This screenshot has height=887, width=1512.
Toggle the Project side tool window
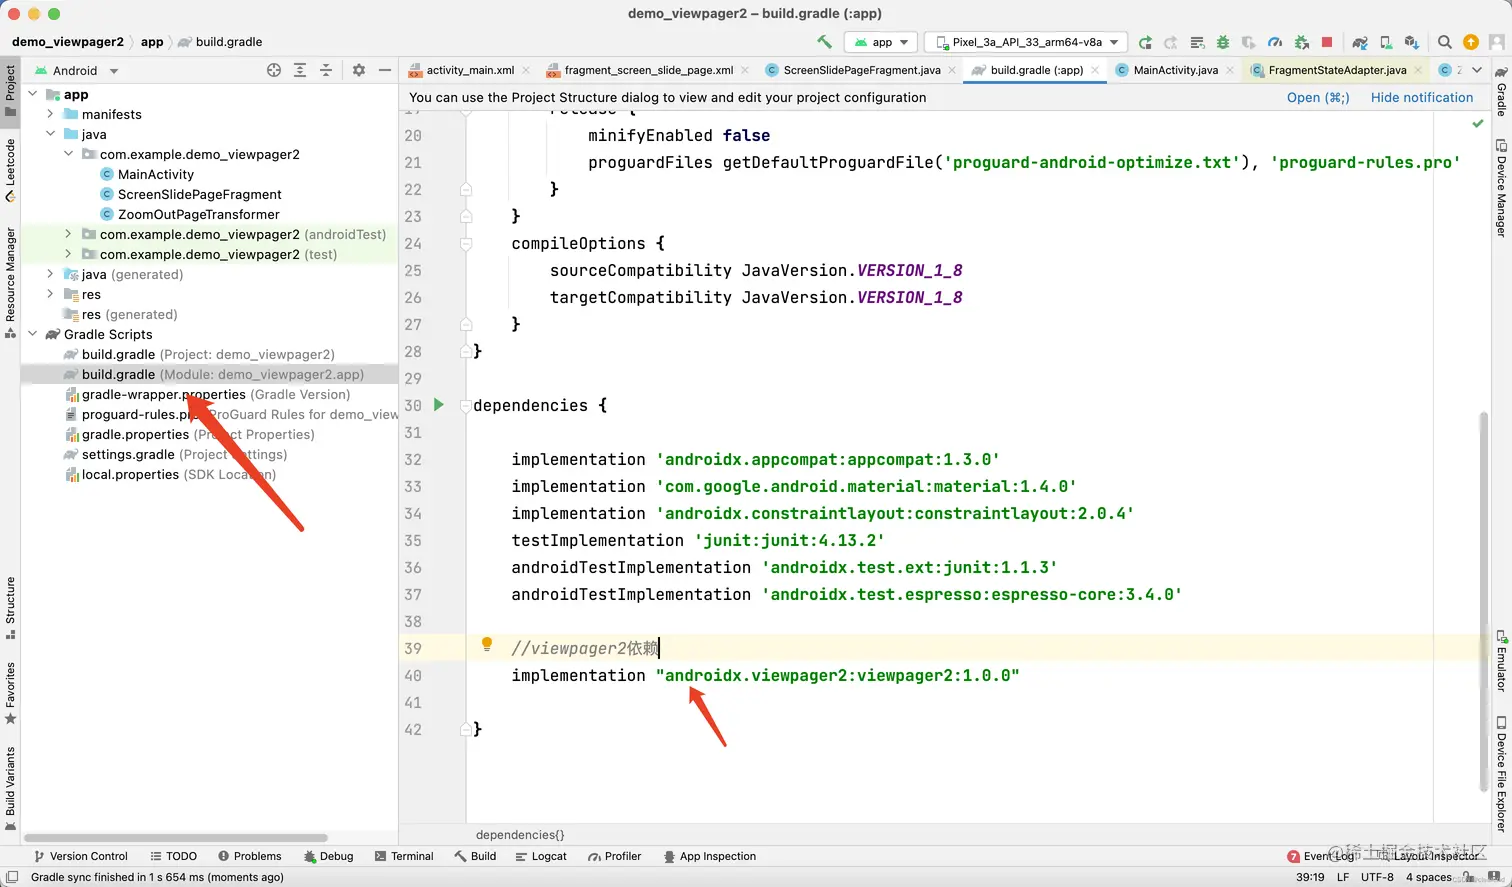(10, 89)
